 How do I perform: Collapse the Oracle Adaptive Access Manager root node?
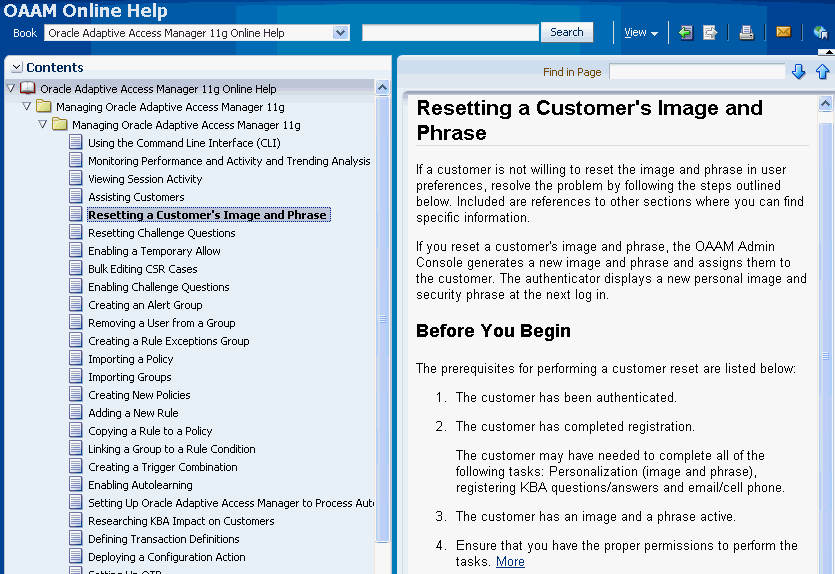pos(11,88)
